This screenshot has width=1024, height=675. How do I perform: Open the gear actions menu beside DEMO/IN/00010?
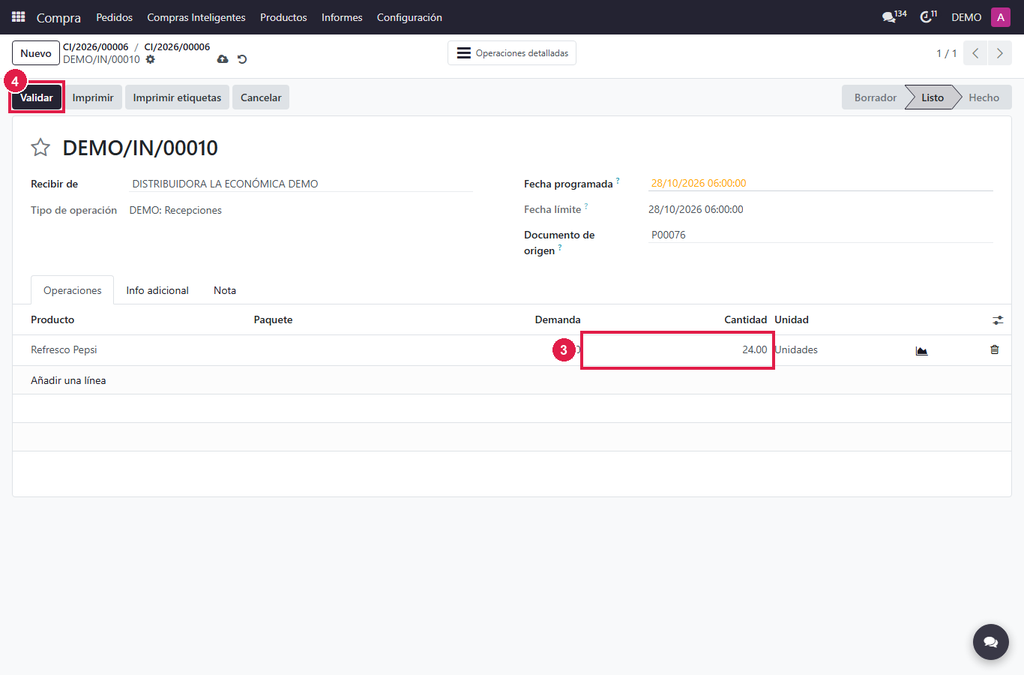click(151, 59)
